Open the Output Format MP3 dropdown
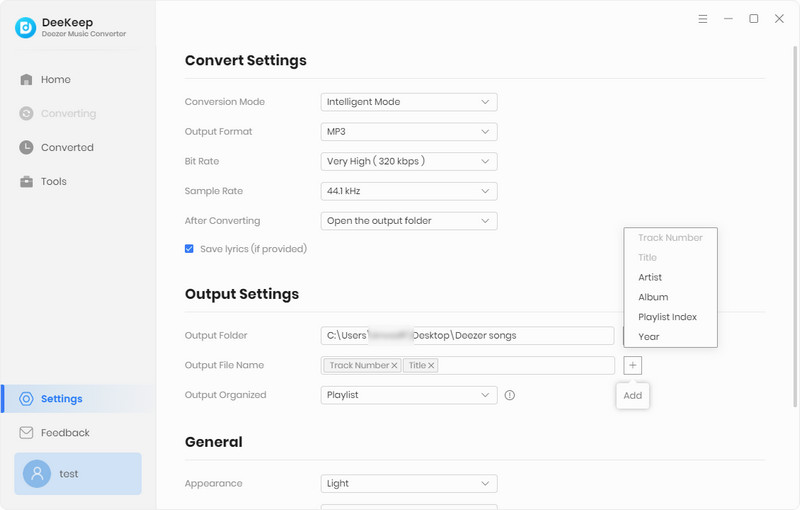 point(409,132)
